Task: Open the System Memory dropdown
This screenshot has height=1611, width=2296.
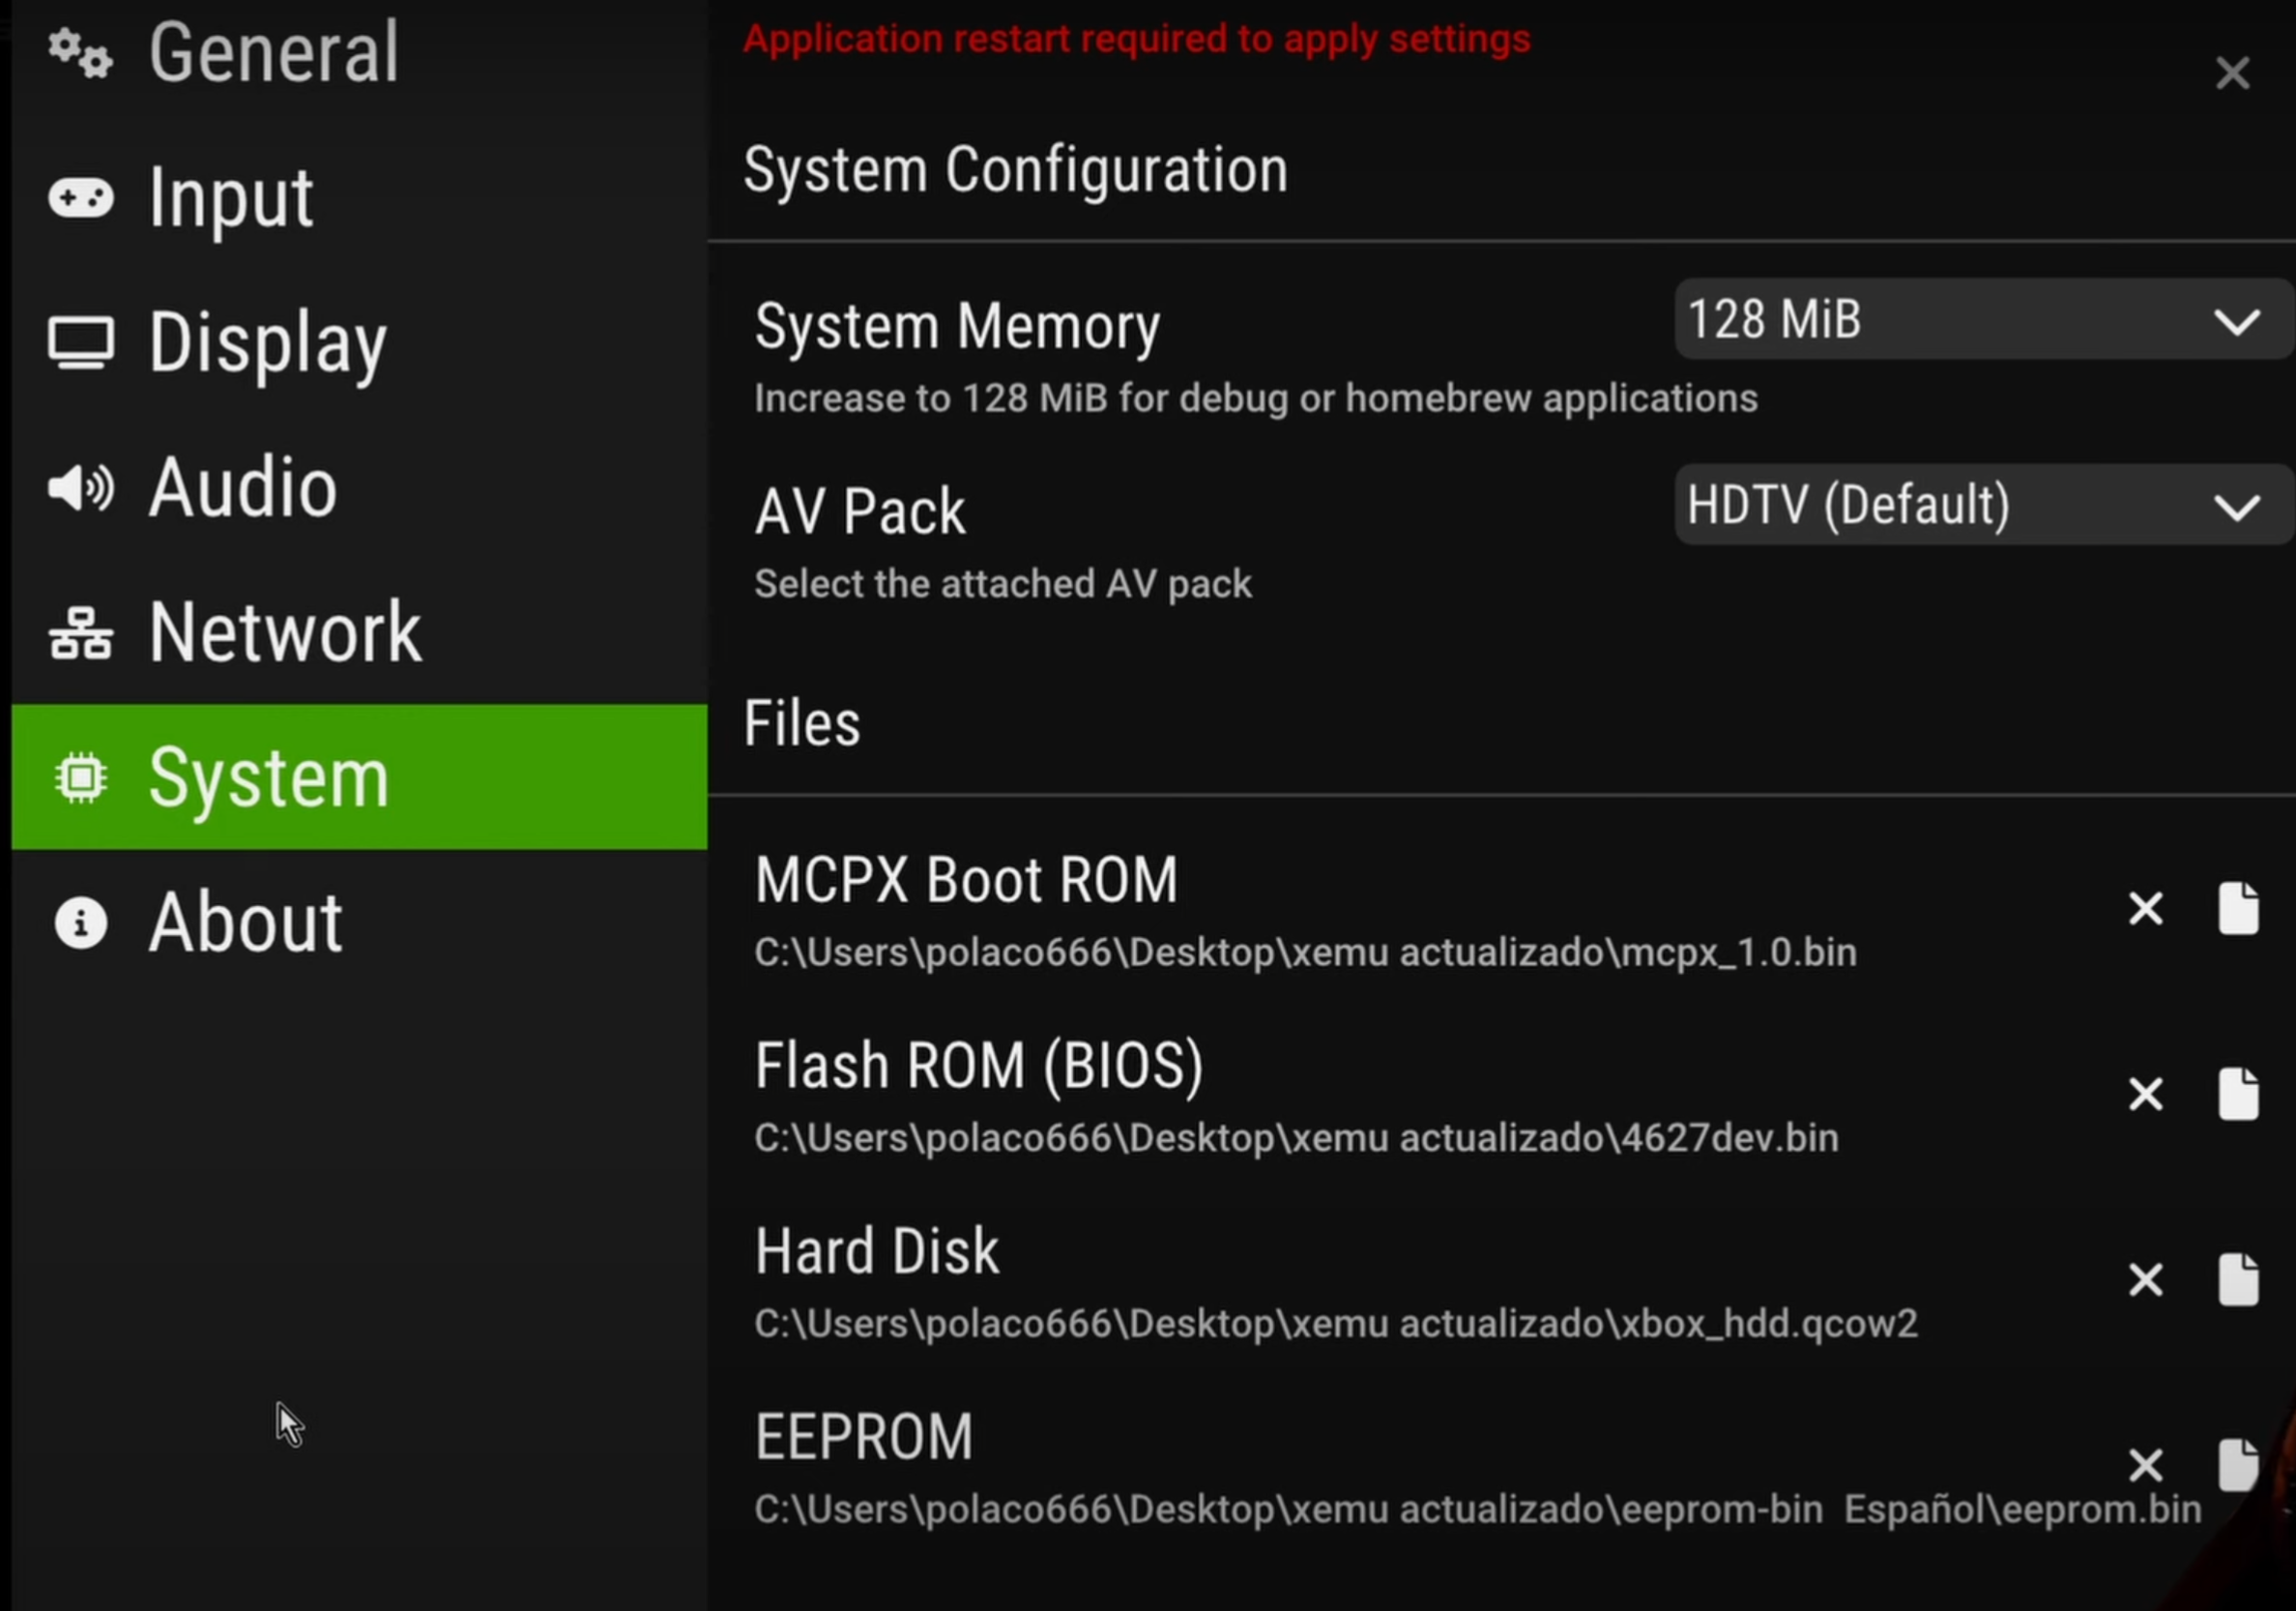Action: coord(1985,320)
